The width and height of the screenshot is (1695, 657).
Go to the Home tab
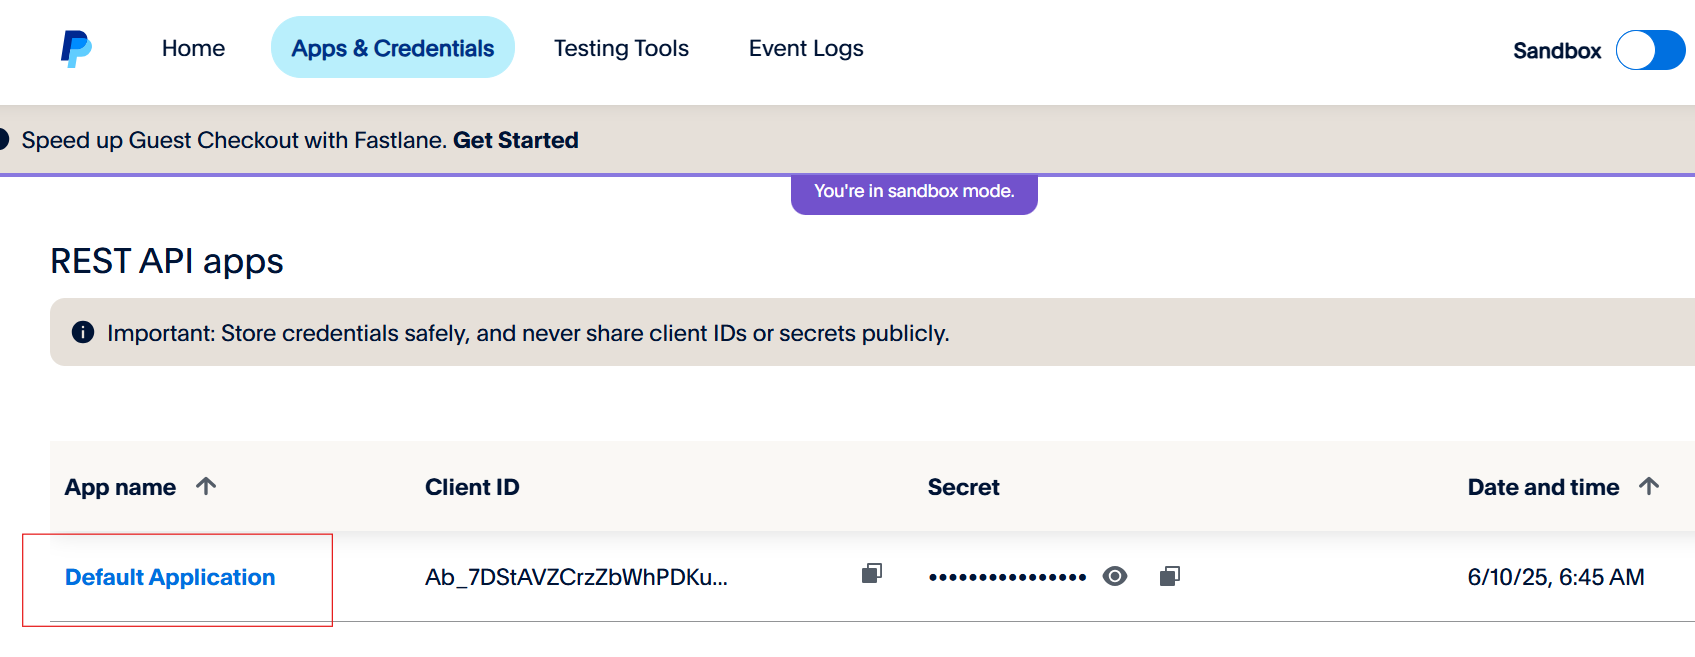tap(193, 48)
